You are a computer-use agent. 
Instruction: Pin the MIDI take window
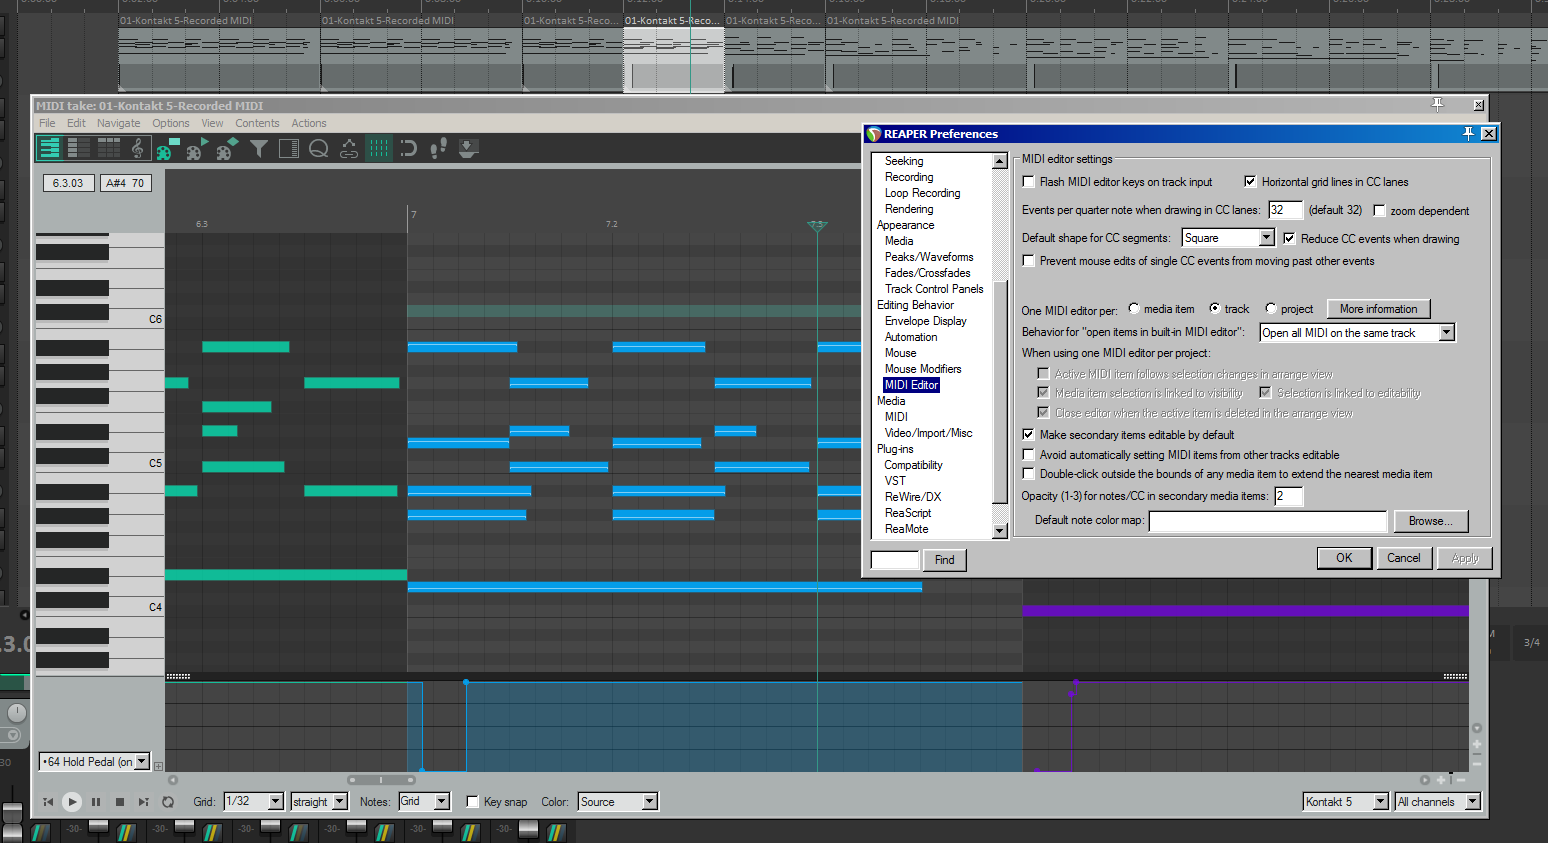pyautogui.click(x=1438, y=104)
